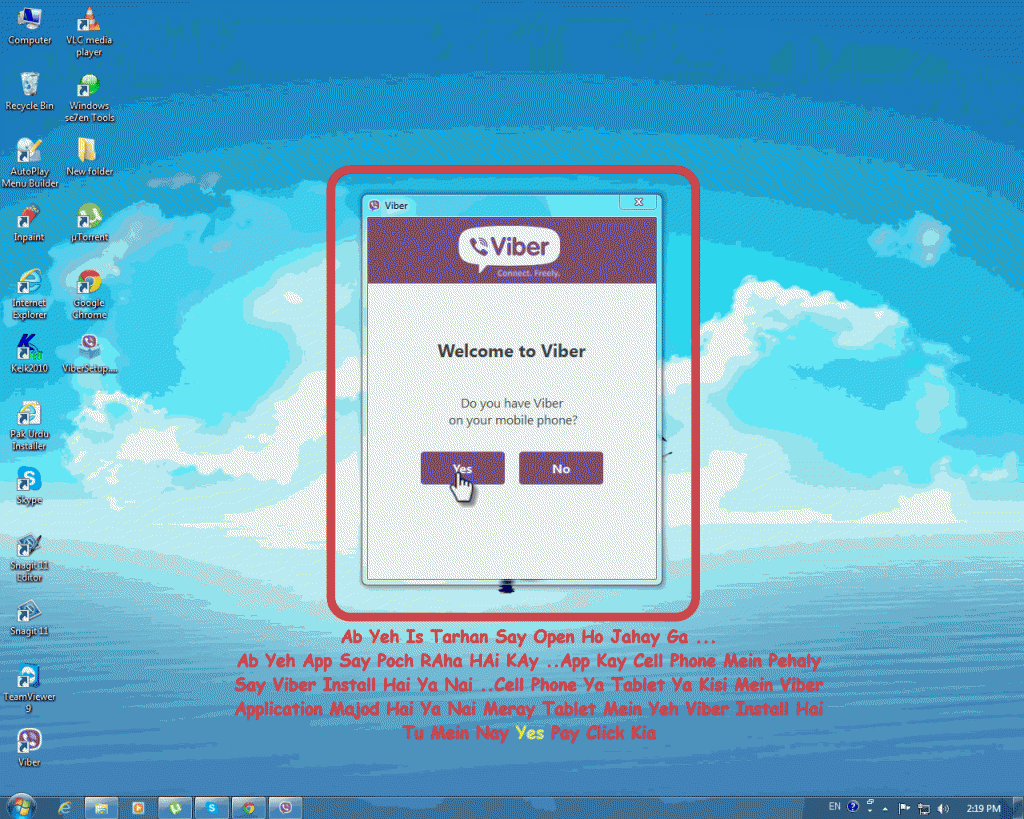Open the Windows Start menu
1024x819 pixels.
[21, 807]
